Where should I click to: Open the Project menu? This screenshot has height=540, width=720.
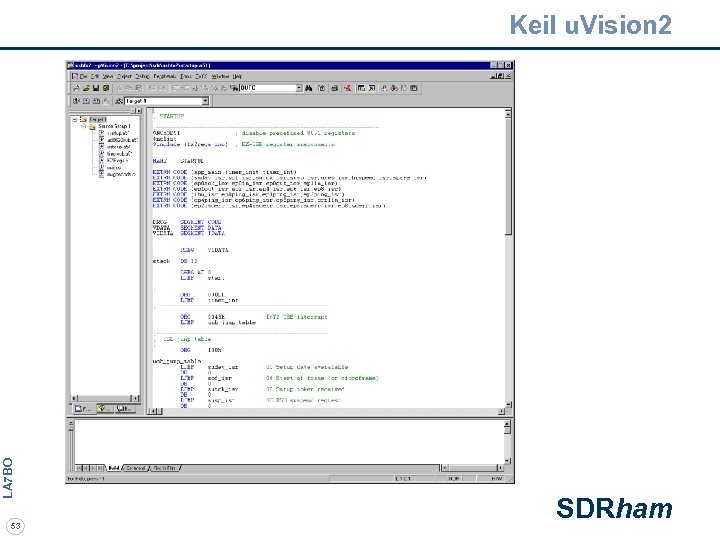[124, 76]
